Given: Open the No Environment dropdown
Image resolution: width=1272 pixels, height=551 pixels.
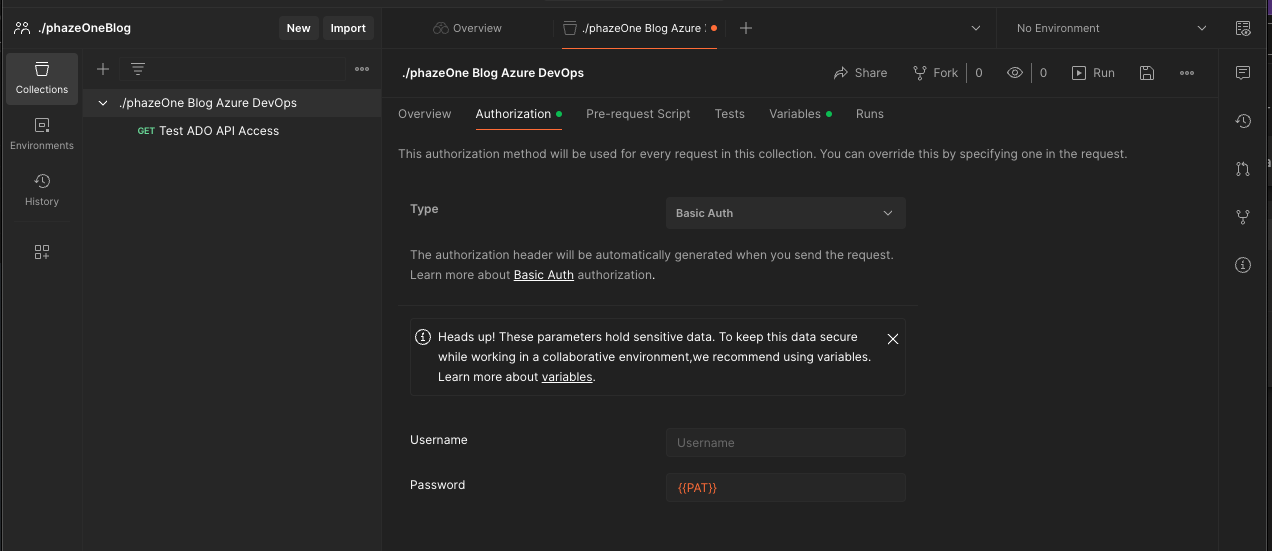Looking at the screenshot, I should pyautogui.click(x=1111, y=28).
